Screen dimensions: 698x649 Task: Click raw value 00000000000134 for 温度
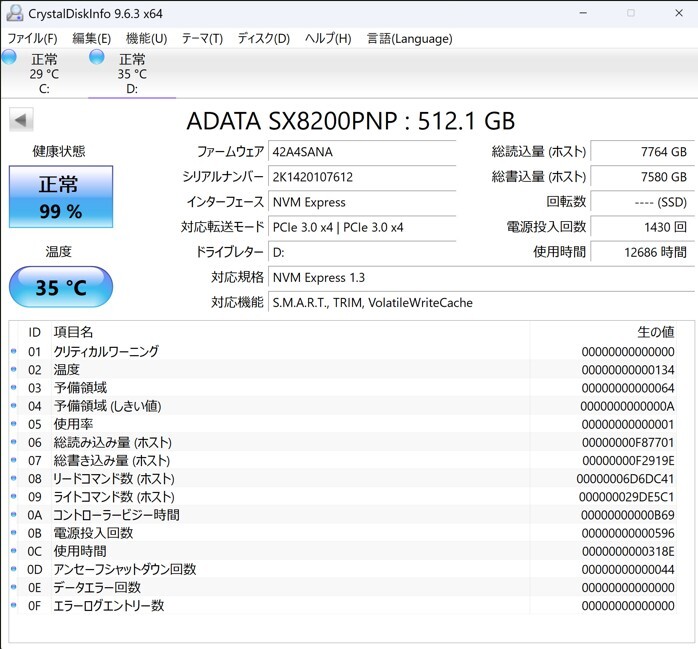(628, 369)
